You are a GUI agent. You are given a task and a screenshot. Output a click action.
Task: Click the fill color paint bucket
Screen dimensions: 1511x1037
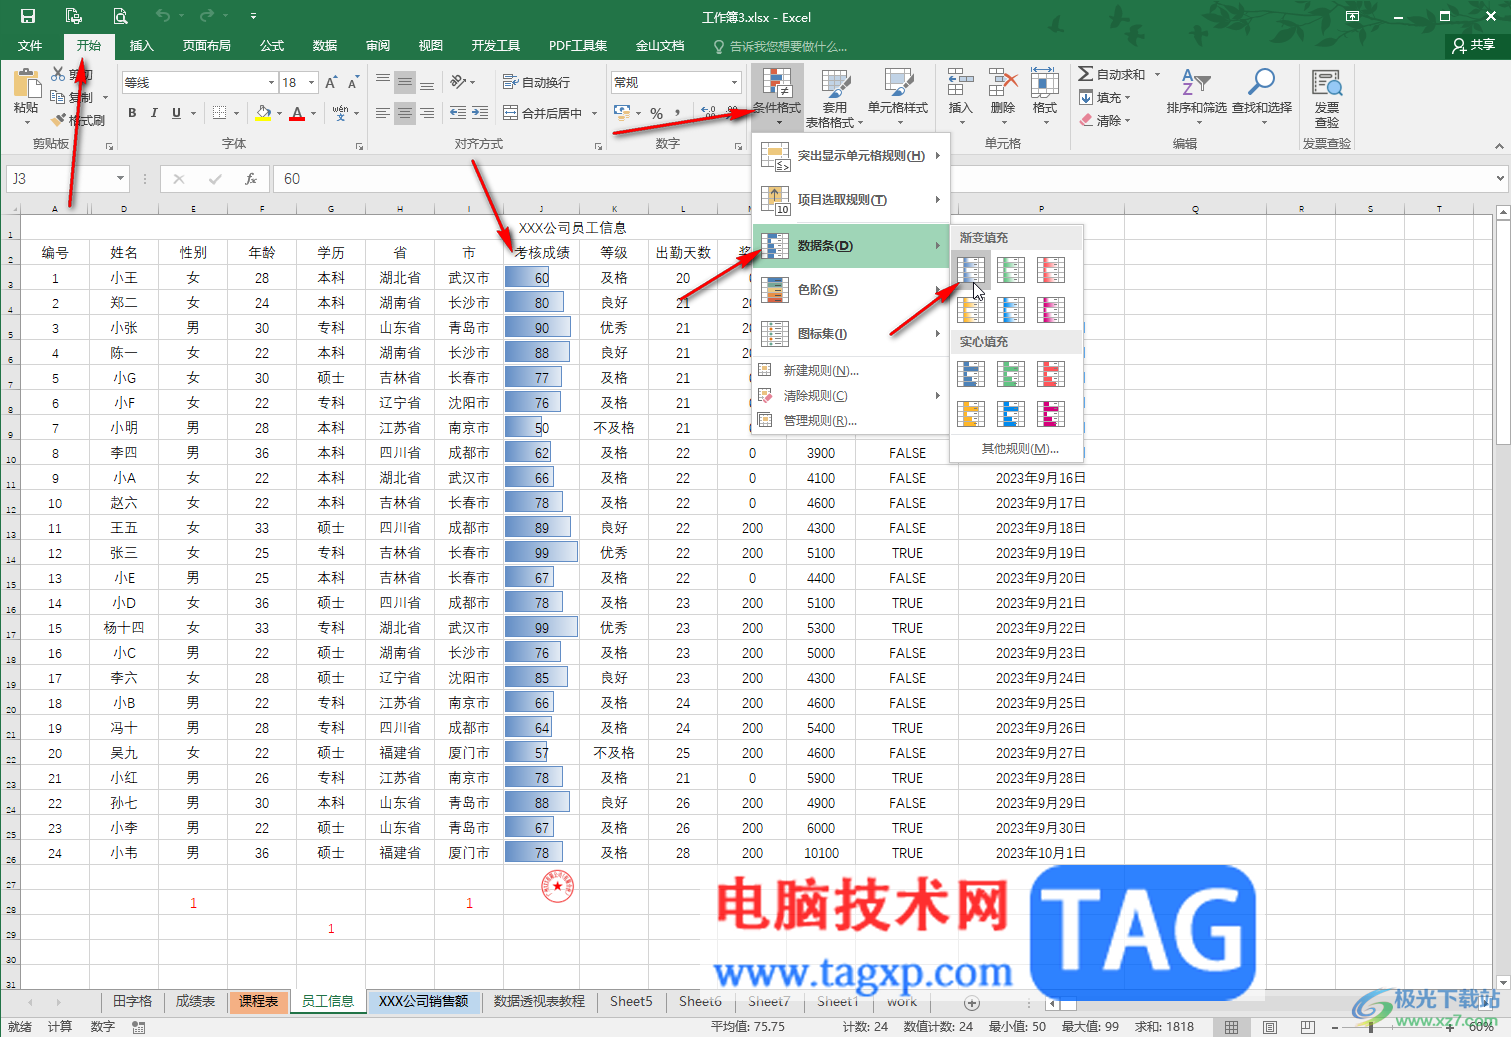pyautogui.click(x=263, y=113)
